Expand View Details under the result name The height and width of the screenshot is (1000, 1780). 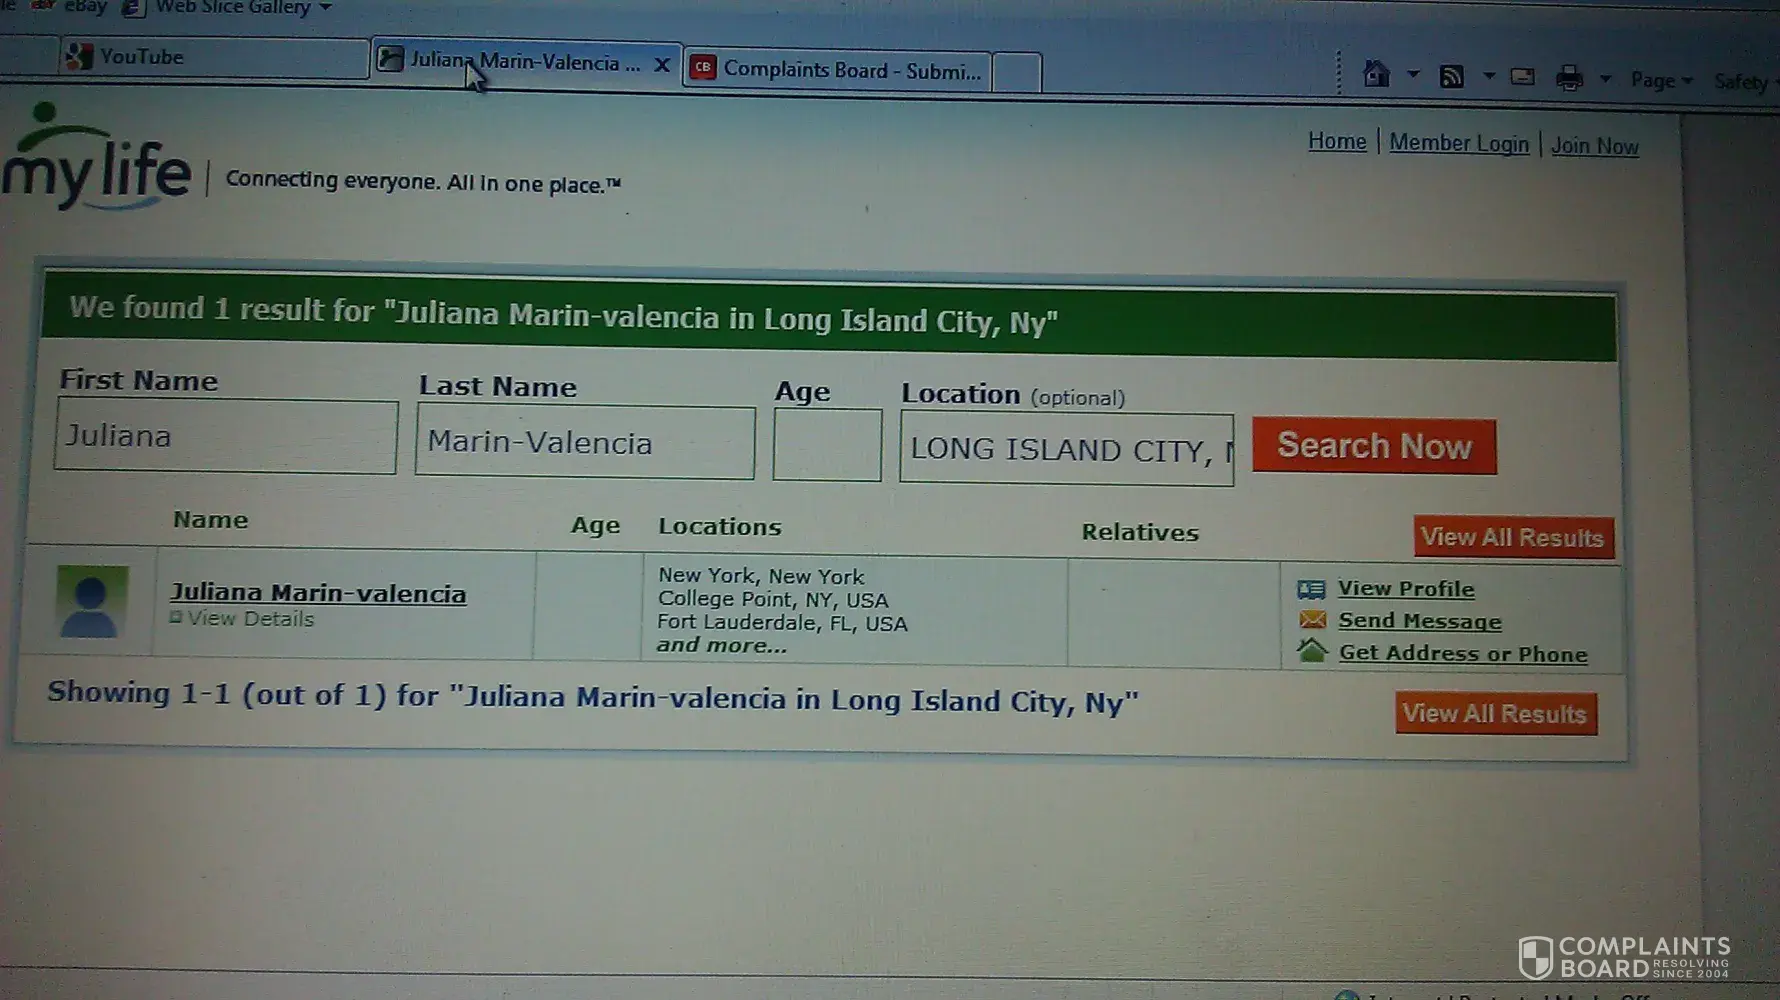pos(242,619)
